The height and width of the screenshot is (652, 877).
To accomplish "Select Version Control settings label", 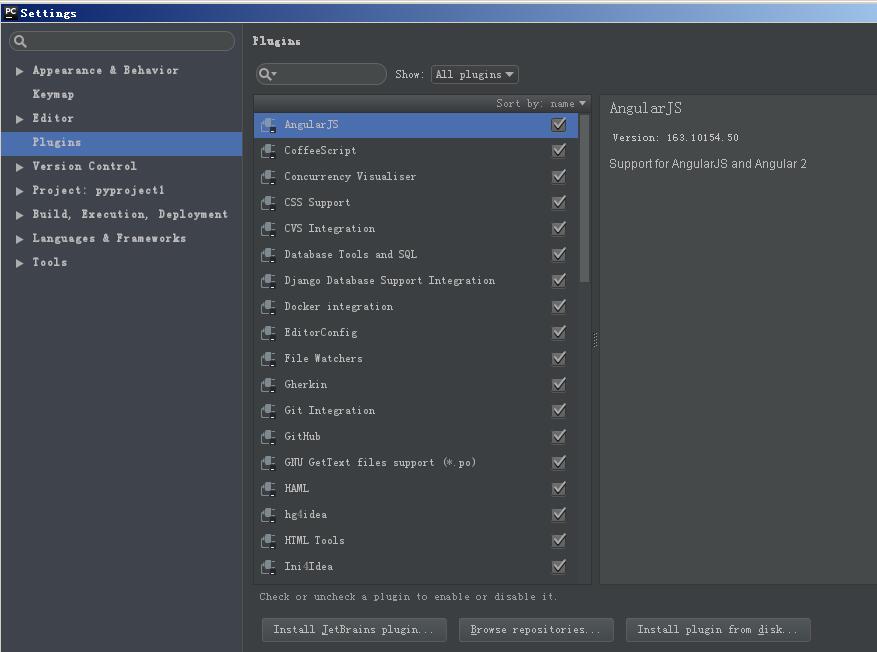I will (84, 166).
